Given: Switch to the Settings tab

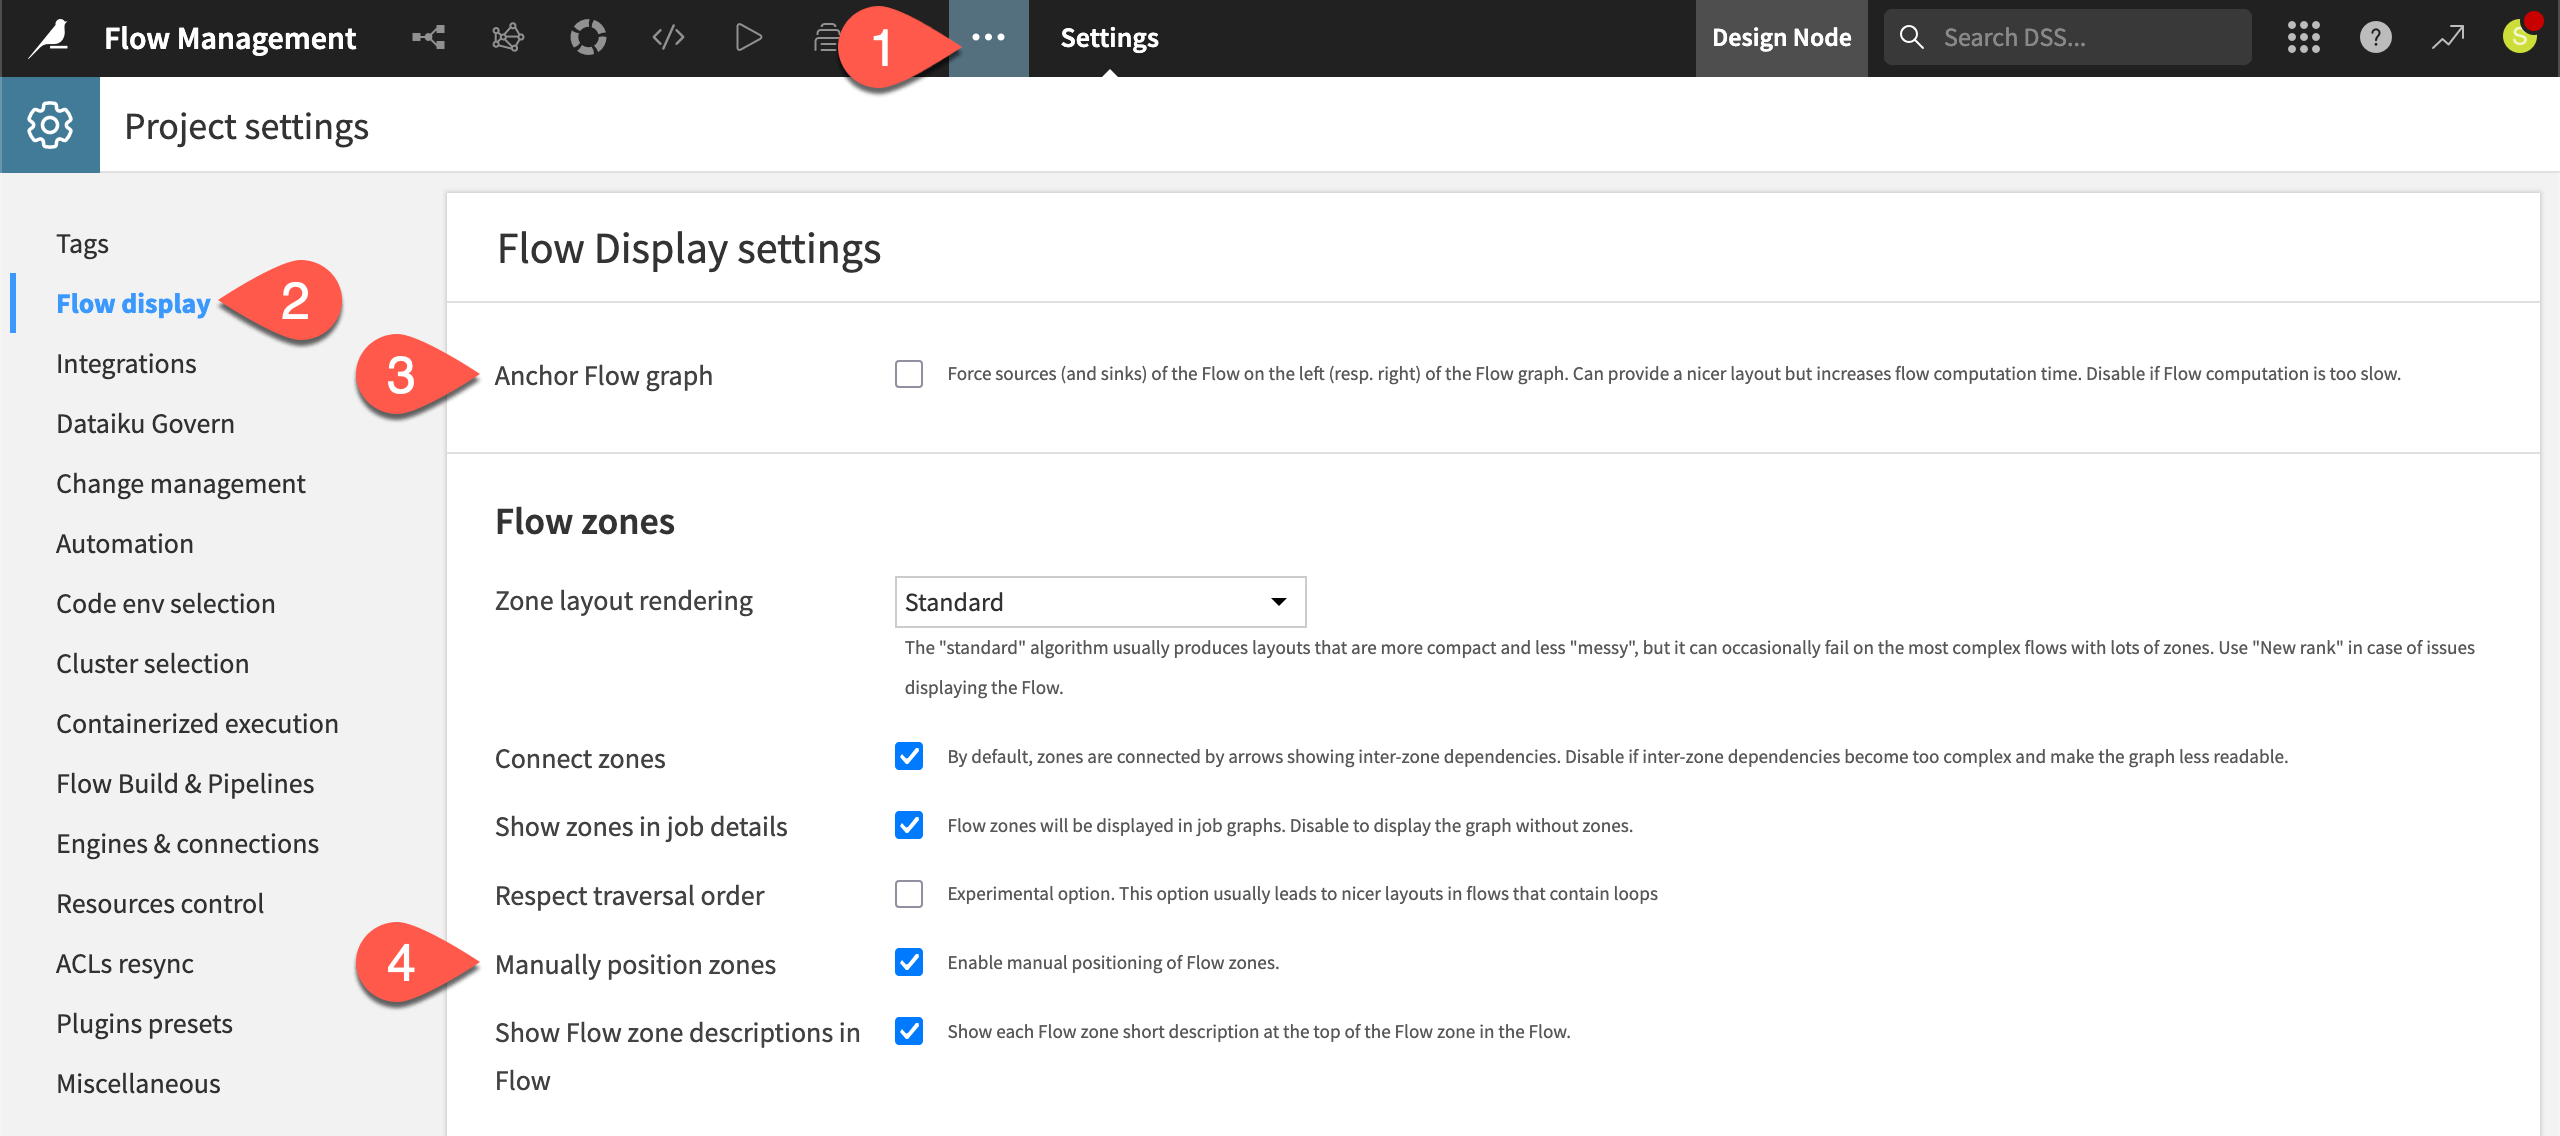Looking at the screenshot, I should pyautogui.click(x=1109, y=38).
